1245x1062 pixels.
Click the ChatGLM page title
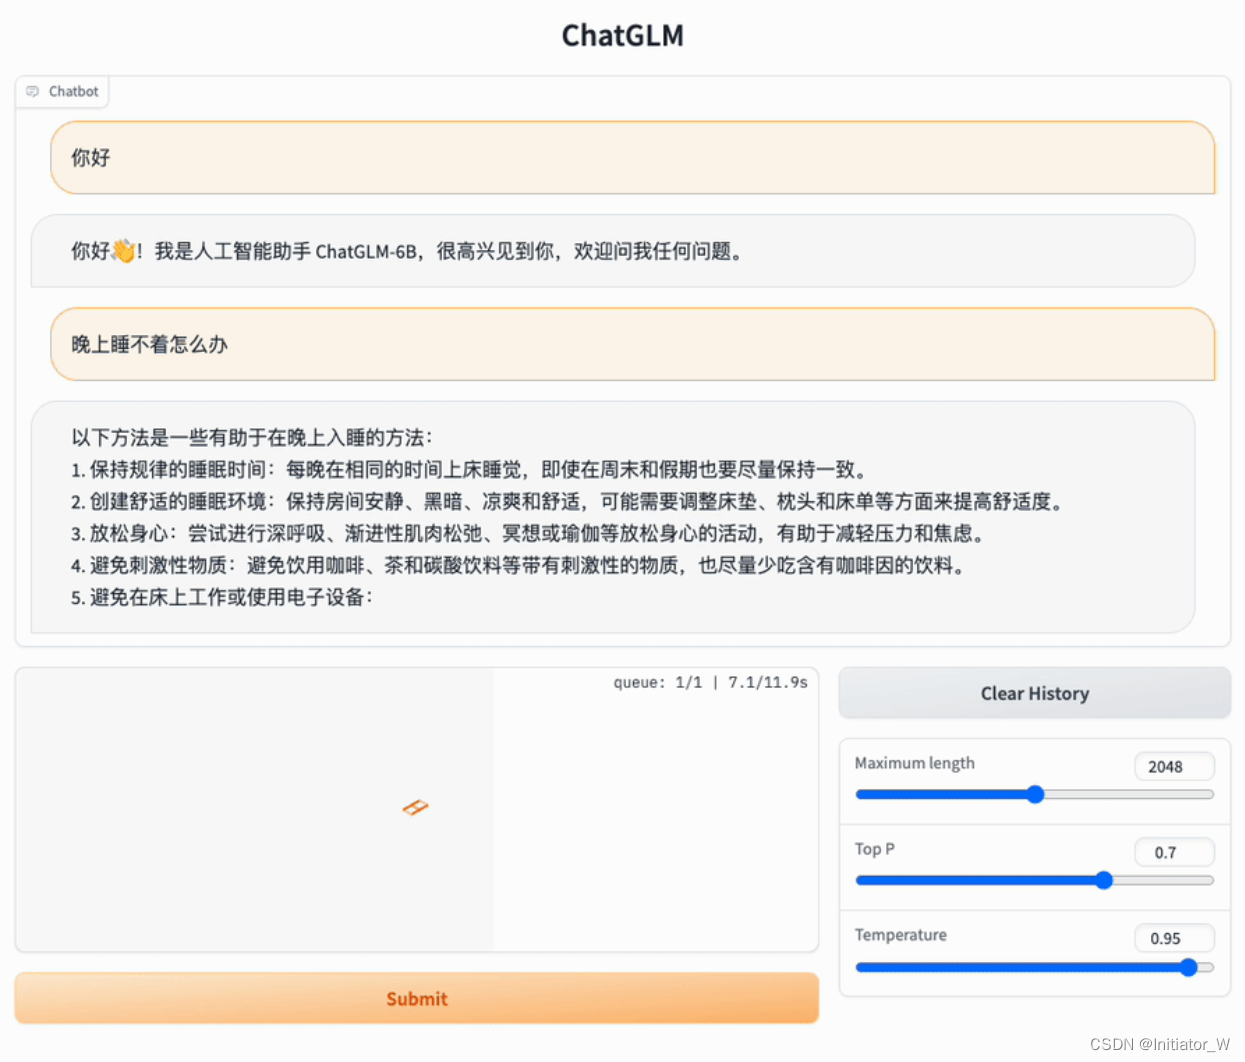[x=622, y=35]
